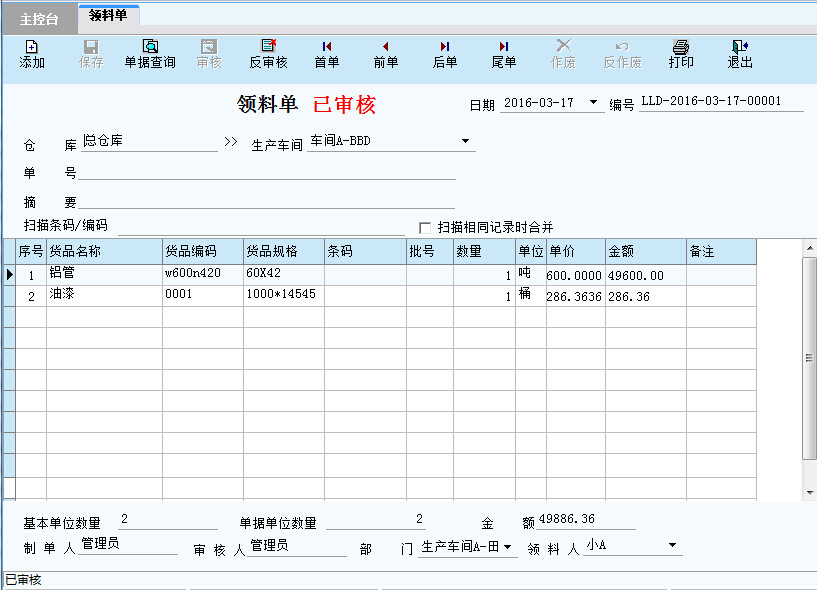Click the 审核人 field showing 管理员
The image size is (817, 590).
[x=297, y=546]
